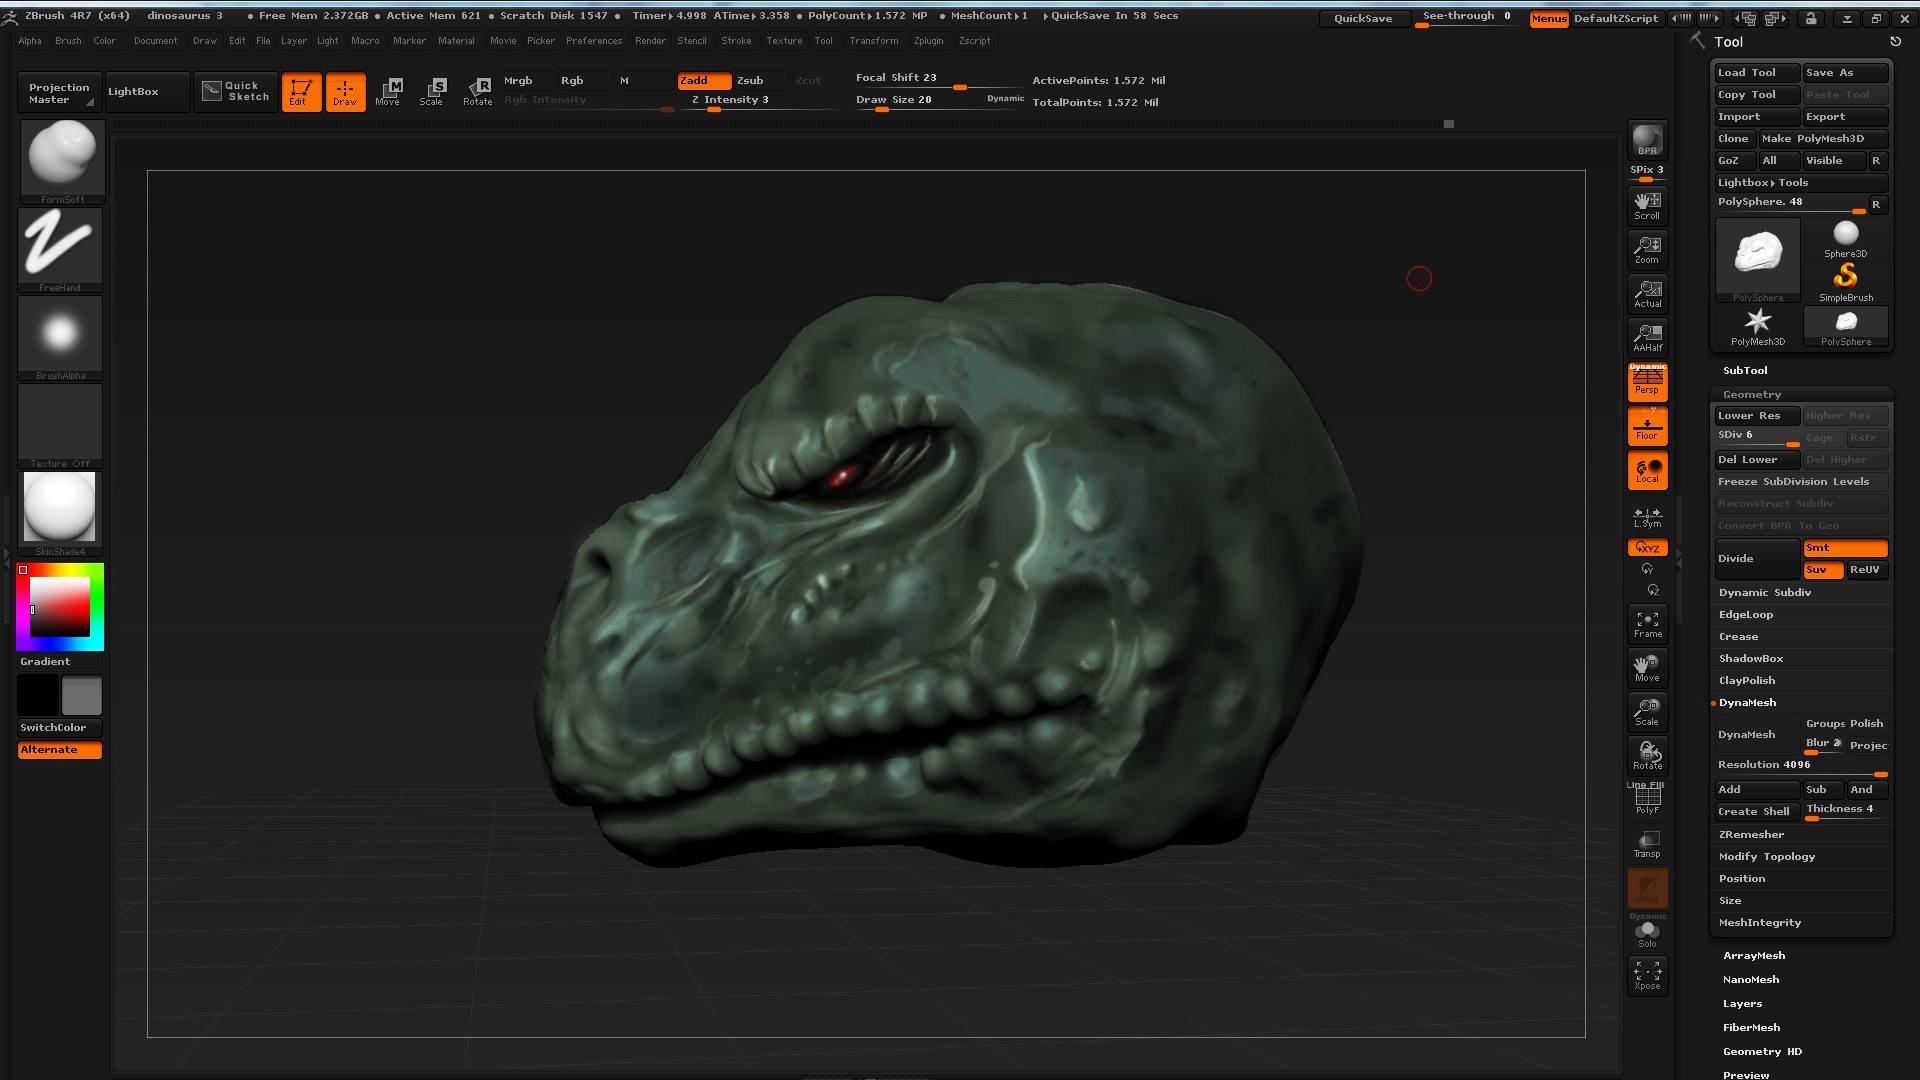The height and width of the screenshot is (1080, 1920).
Task: Click the FormSoft brush thumbnail
Action: pos(62,157)
